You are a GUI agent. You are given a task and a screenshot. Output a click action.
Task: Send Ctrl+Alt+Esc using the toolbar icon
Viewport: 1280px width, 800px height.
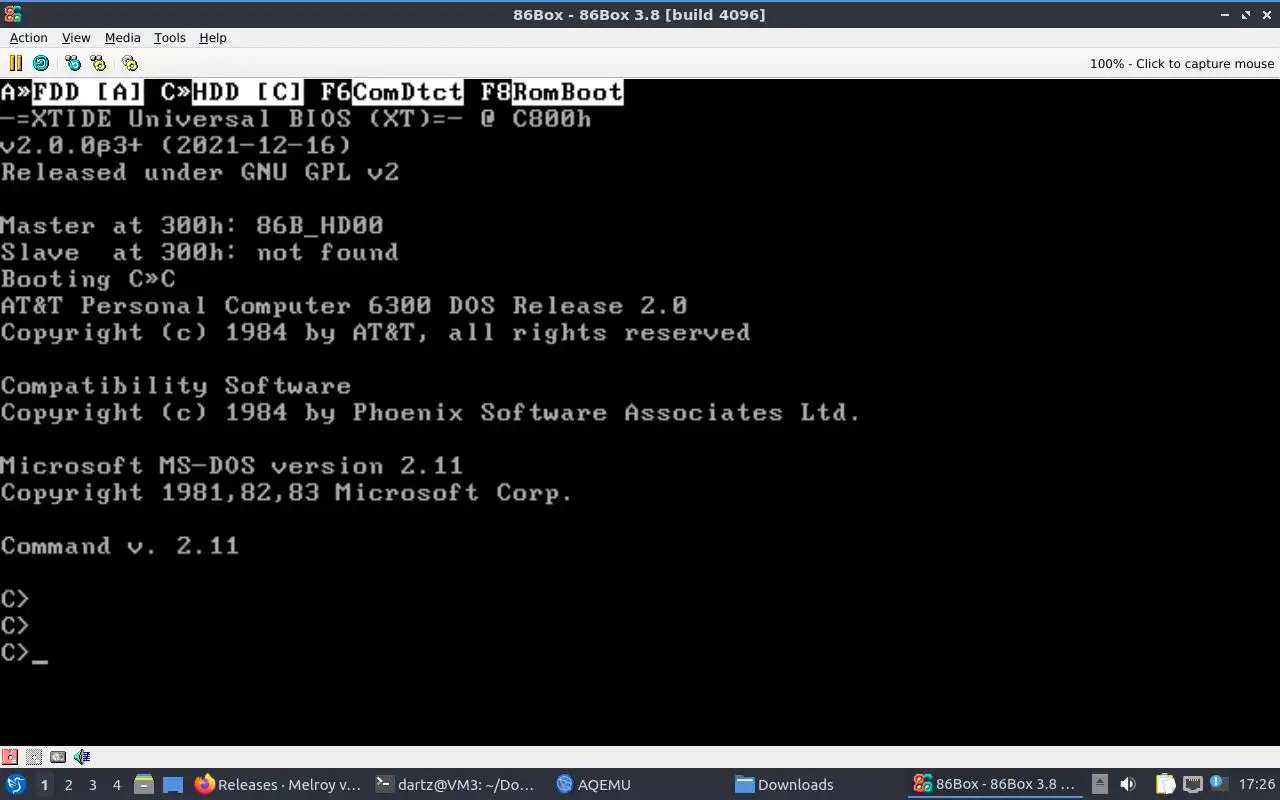point(98,63)
